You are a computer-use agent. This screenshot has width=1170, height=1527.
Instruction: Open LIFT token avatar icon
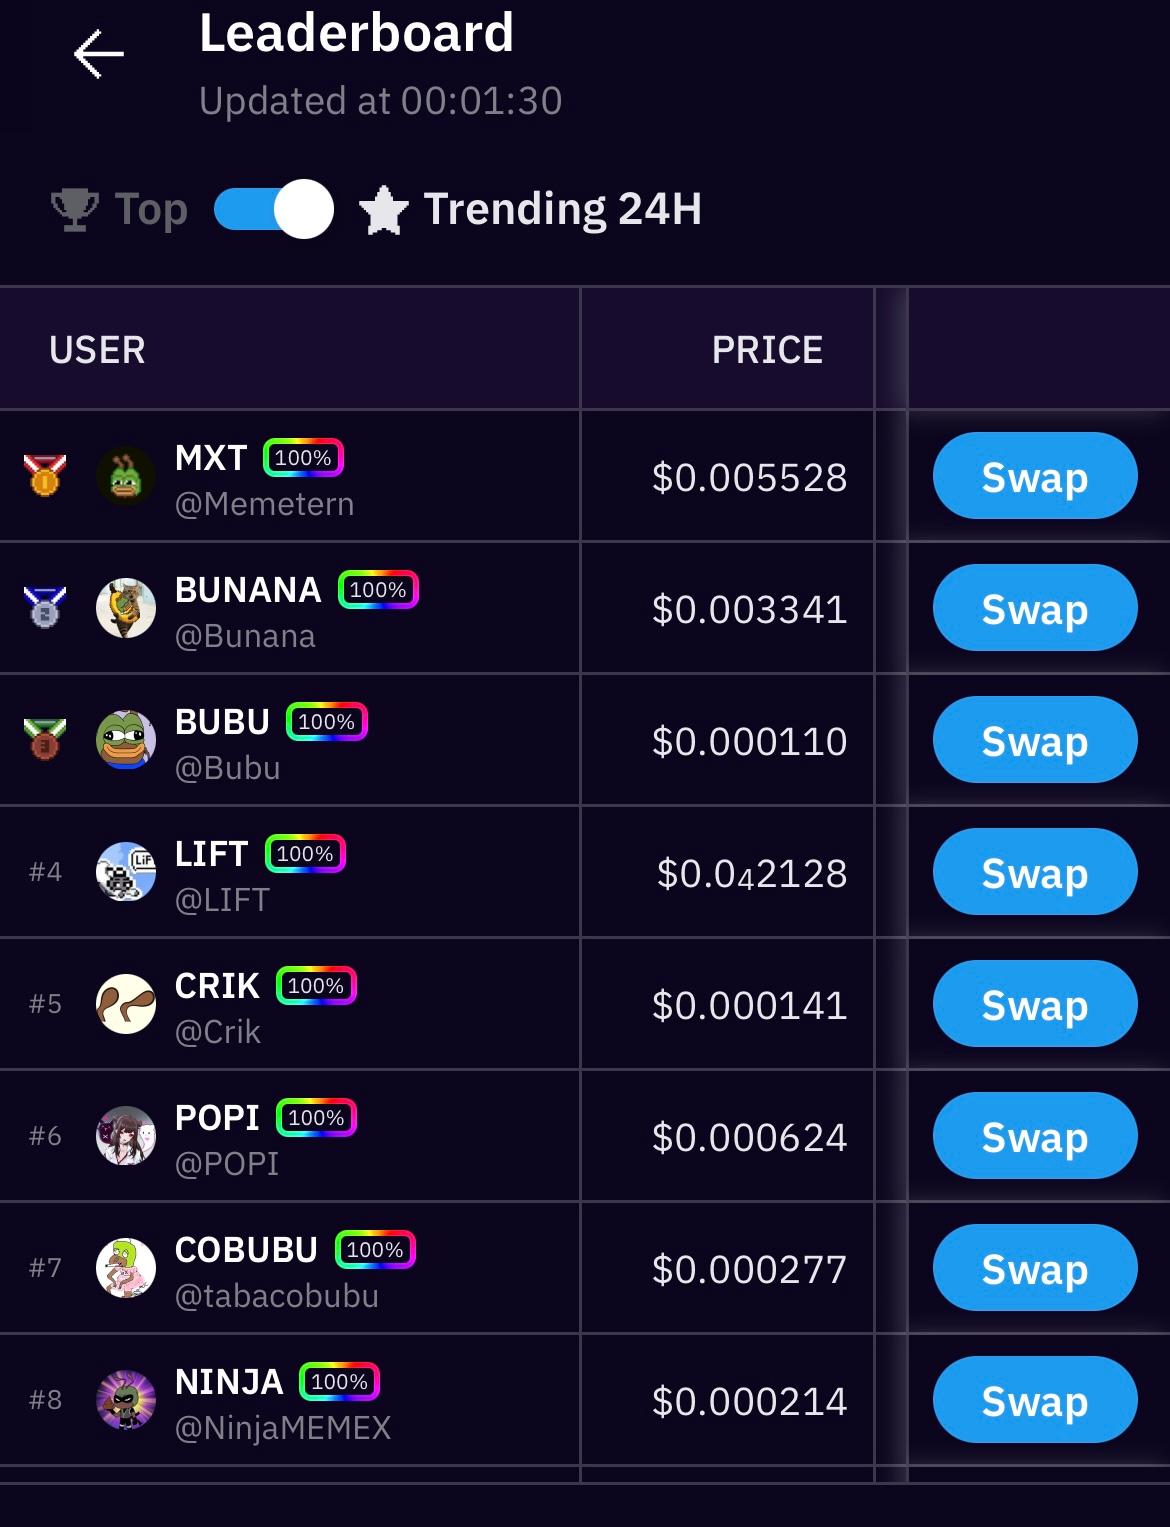tap(126, 872)
